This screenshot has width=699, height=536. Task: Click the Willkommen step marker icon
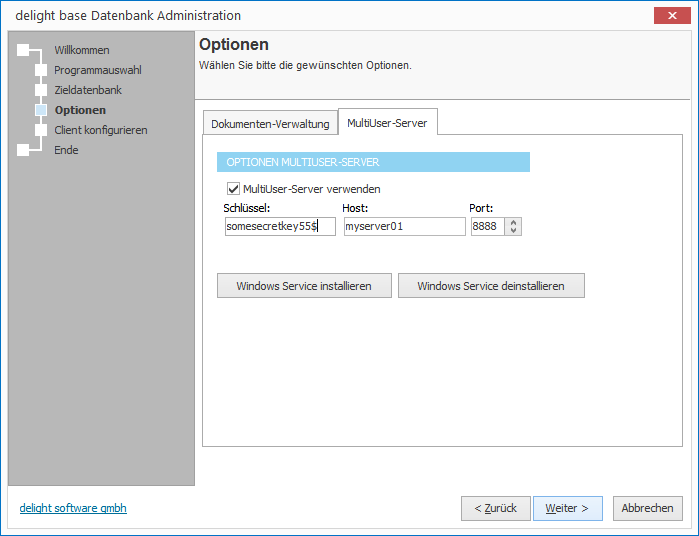click(x=24, y=50)
